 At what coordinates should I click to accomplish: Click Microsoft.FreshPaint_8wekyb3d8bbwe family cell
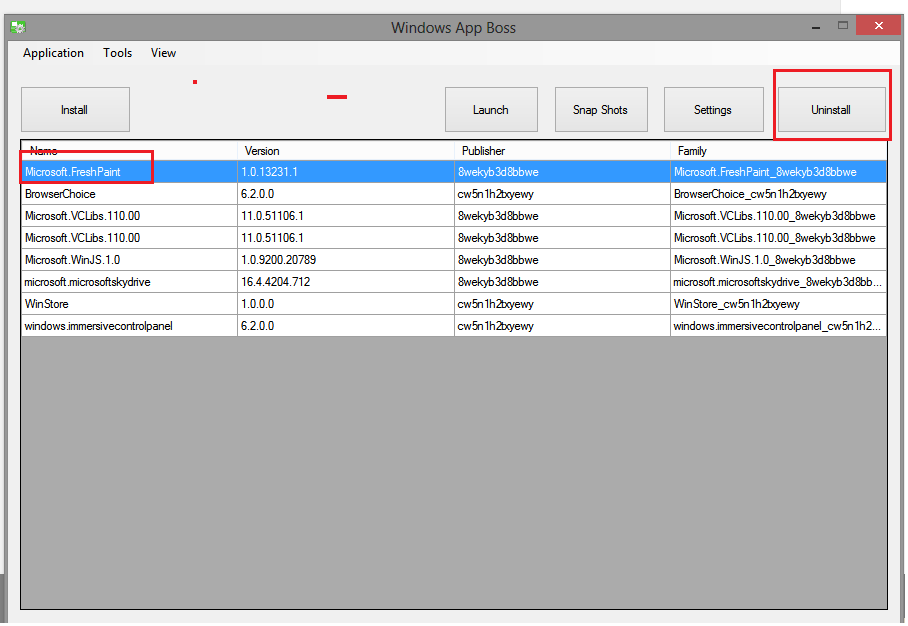(x=779, y=172)
